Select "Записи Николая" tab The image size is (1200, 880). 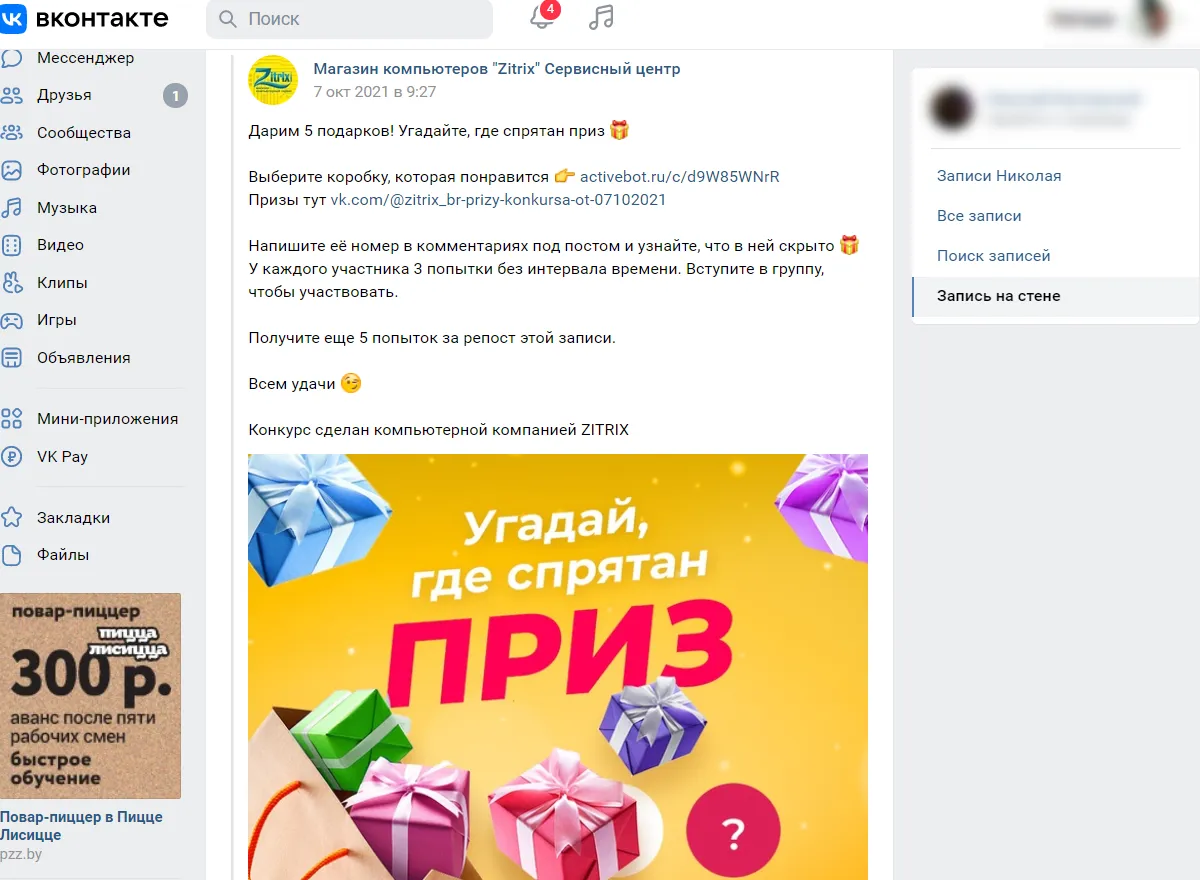pyautogui.click(x=999, y=176)
